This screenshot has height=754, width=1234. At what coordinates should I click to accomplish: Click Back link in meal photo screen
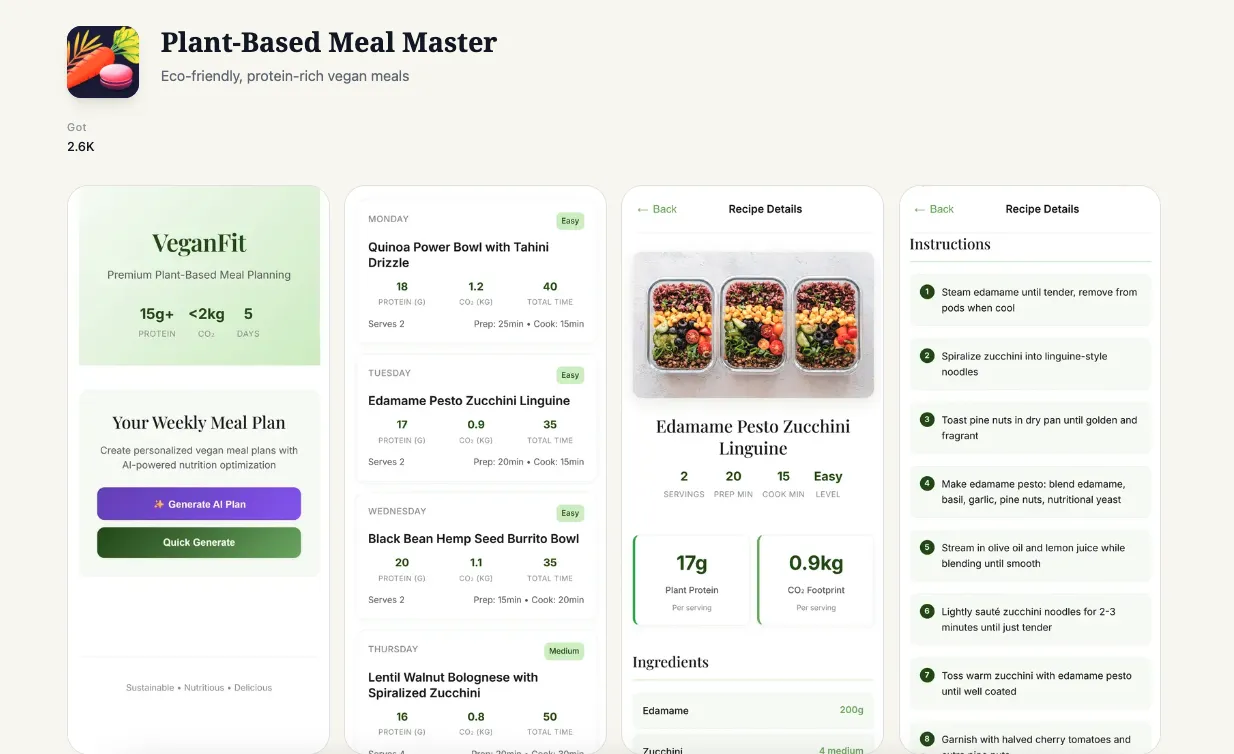(657, 209)
